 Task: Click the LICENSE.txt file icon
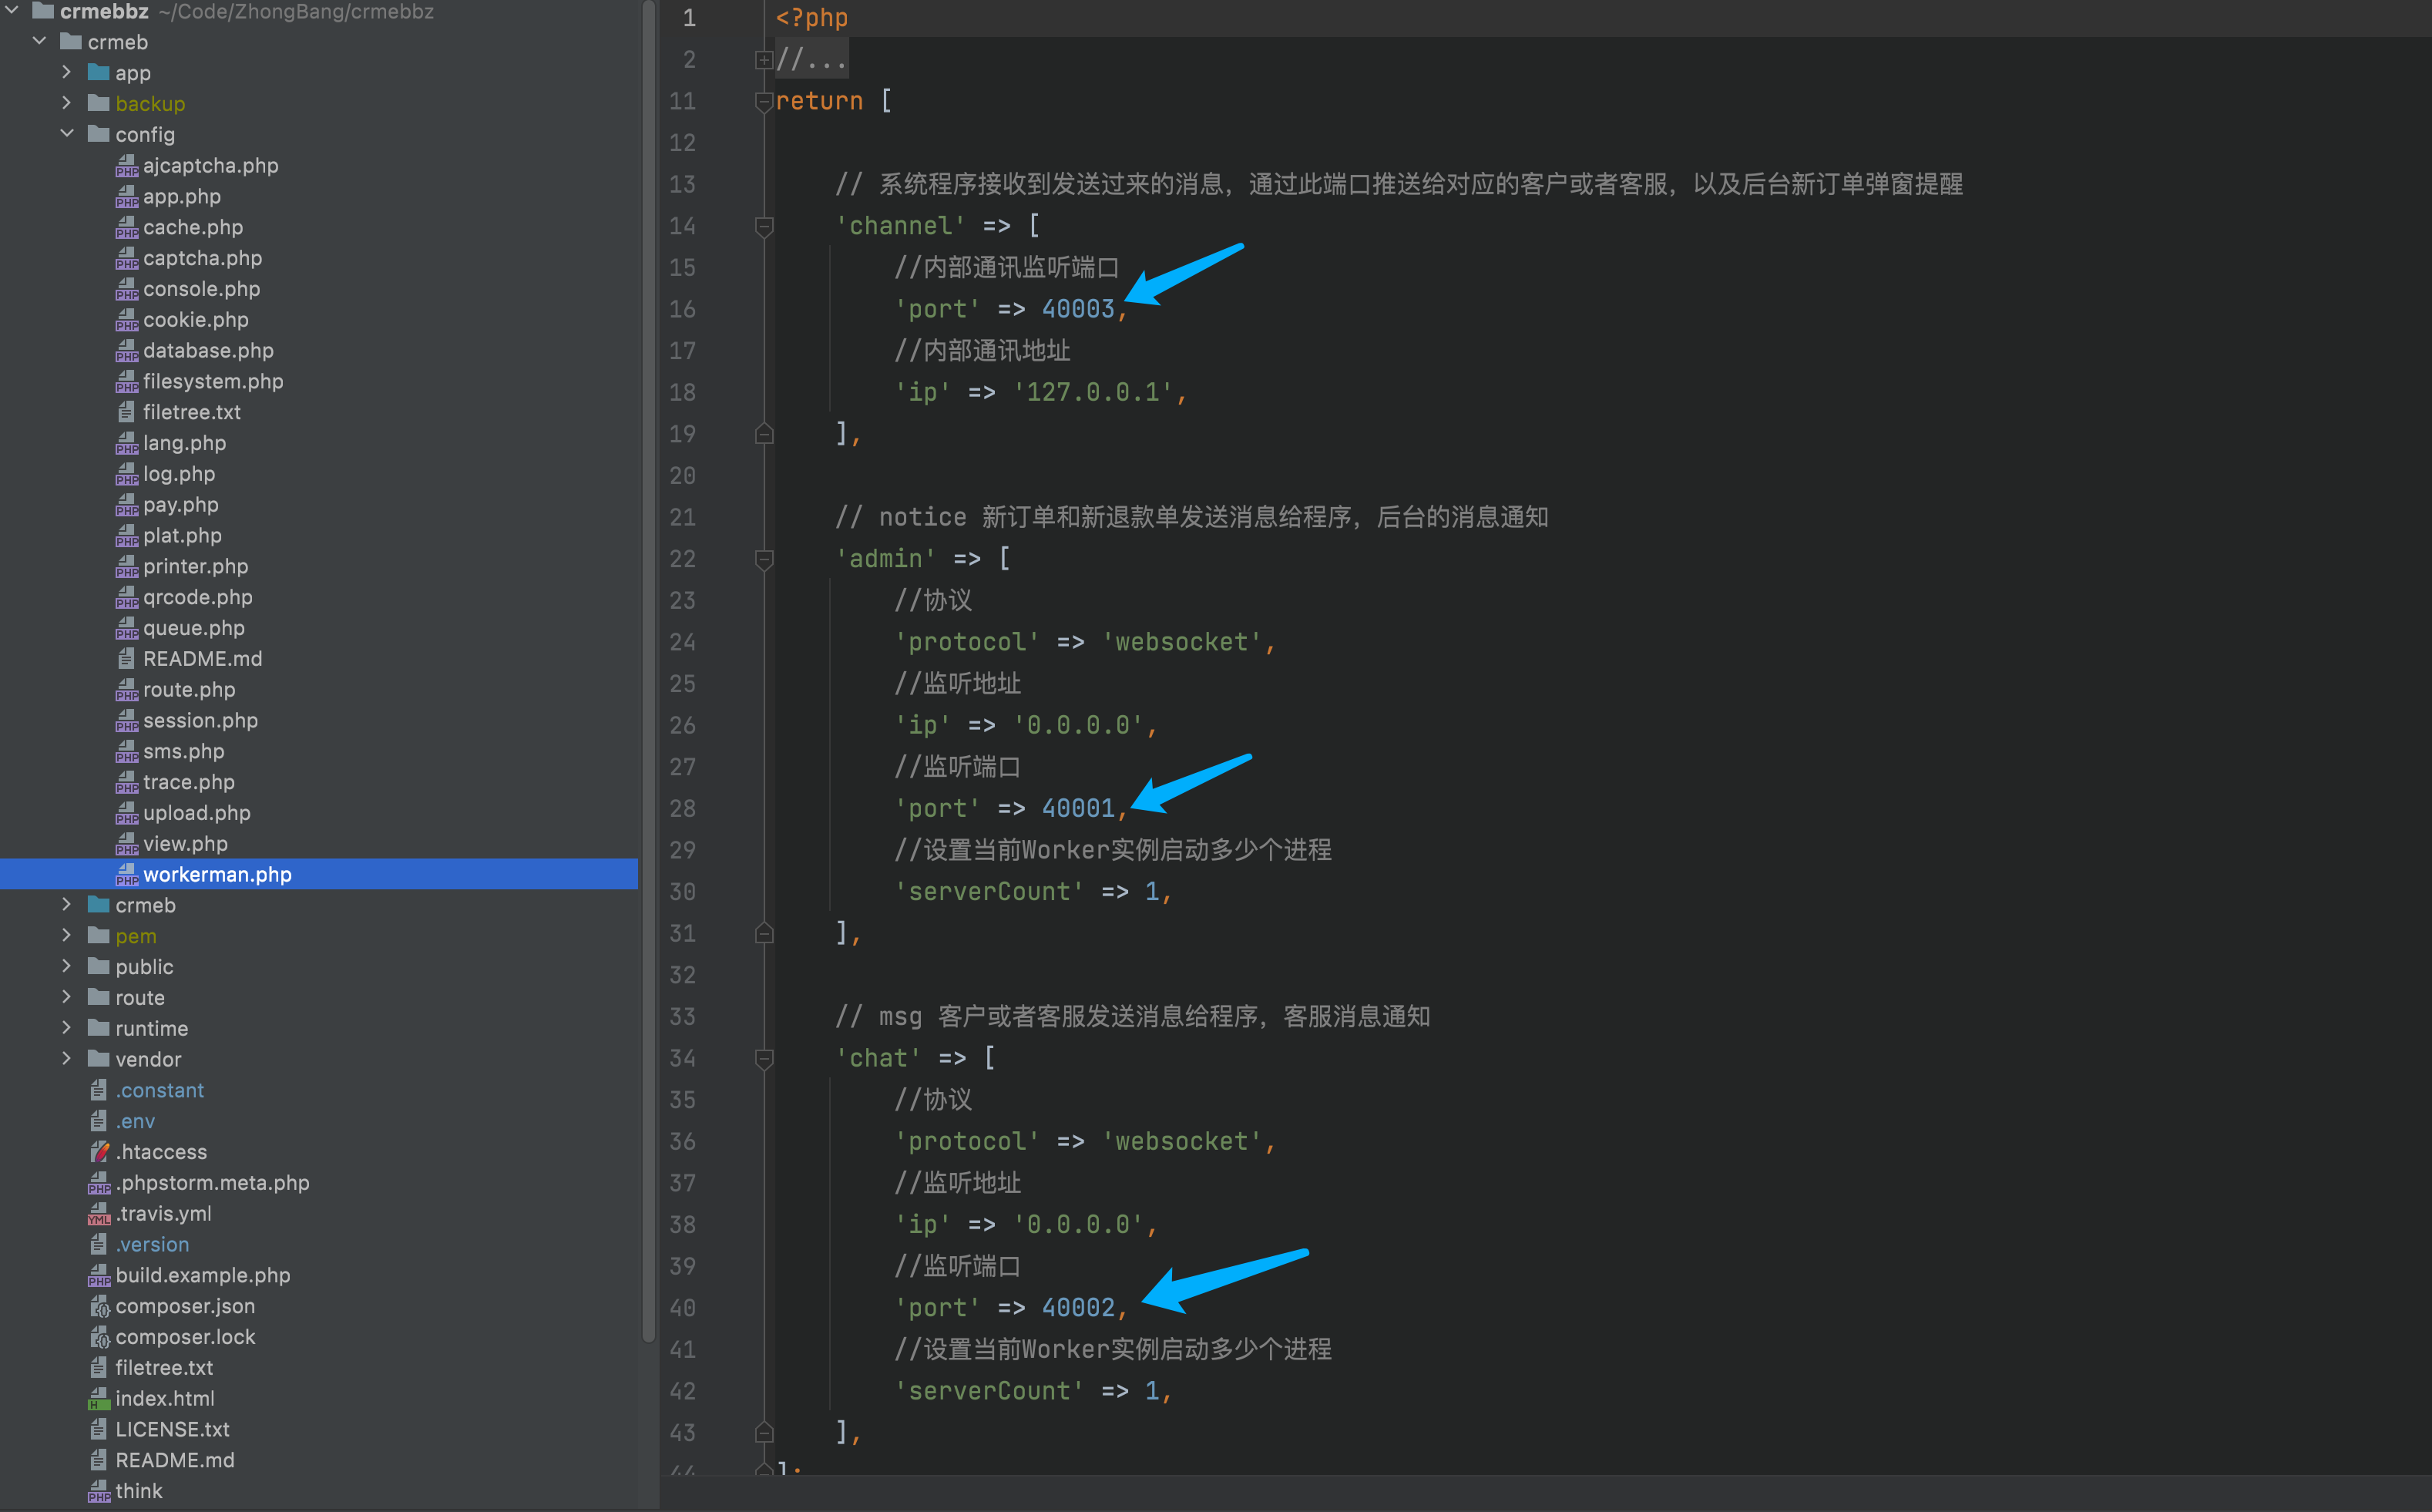(x=99, y=1430)
